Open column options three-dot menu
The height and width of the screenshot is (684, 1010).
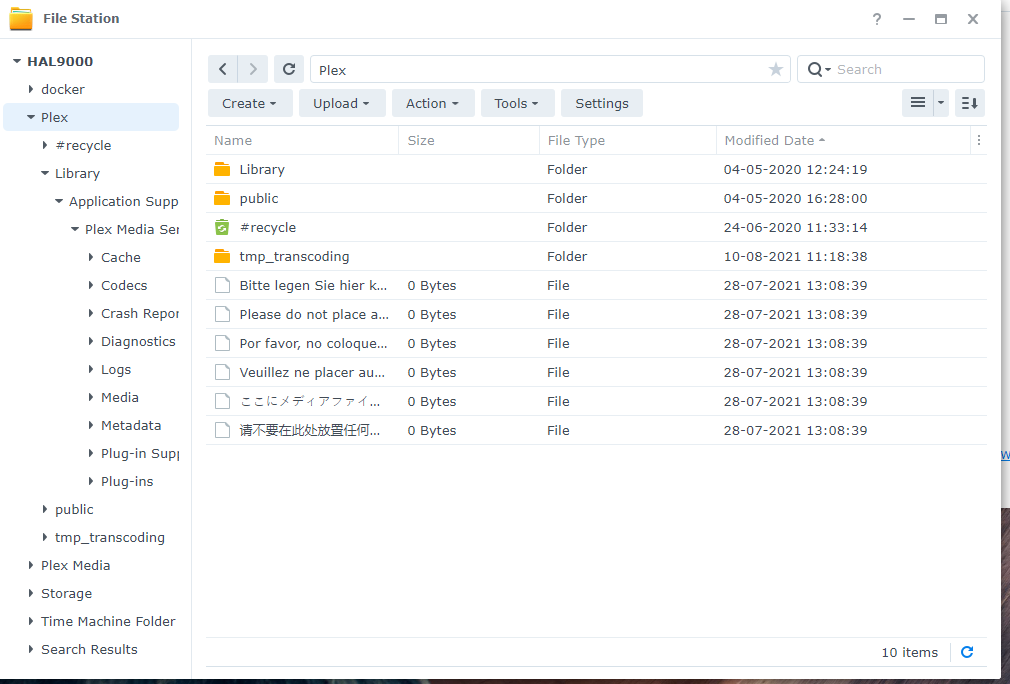(978, 140)
